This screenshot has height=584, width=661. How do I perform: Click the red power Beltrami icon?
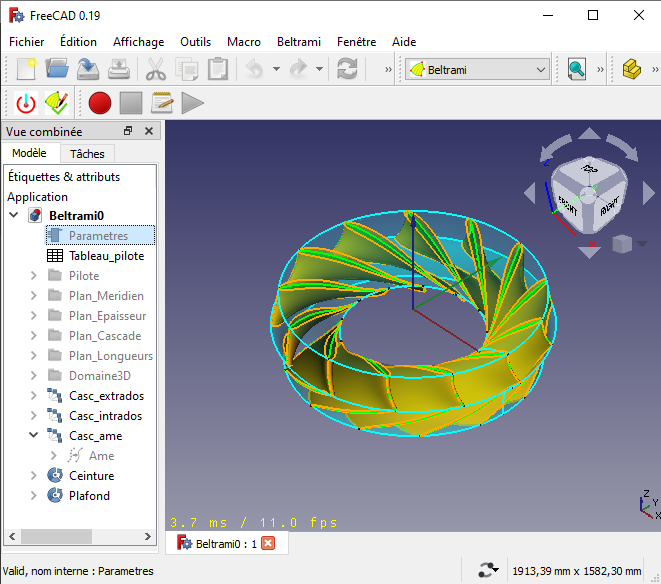pyautogui.click(x=26, y=102)
